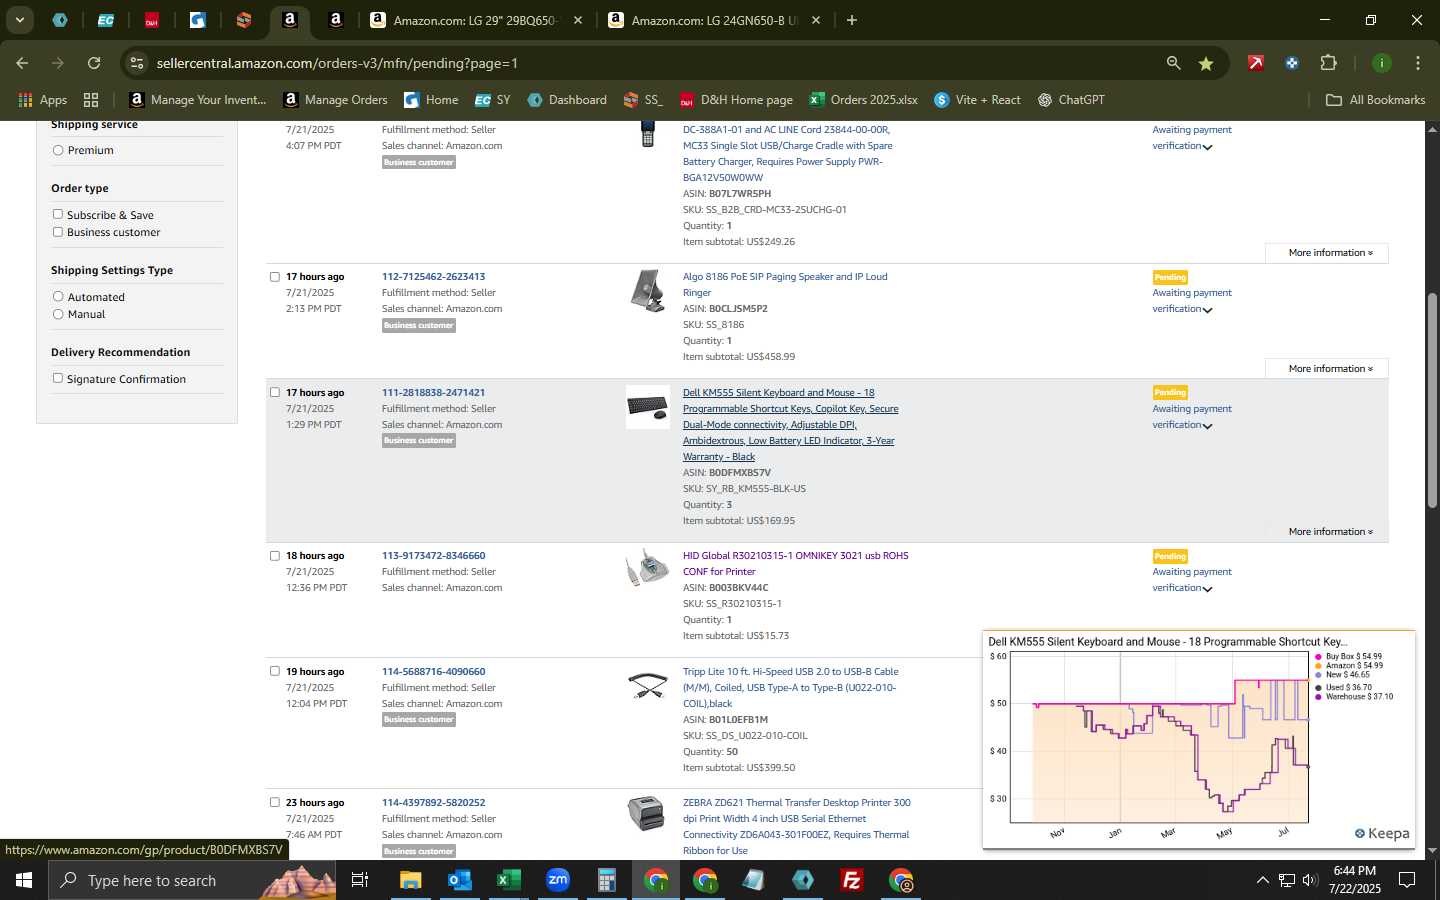Open Task View on the taskbar
Screen dimensions: 1440x900
pos(359,880)
